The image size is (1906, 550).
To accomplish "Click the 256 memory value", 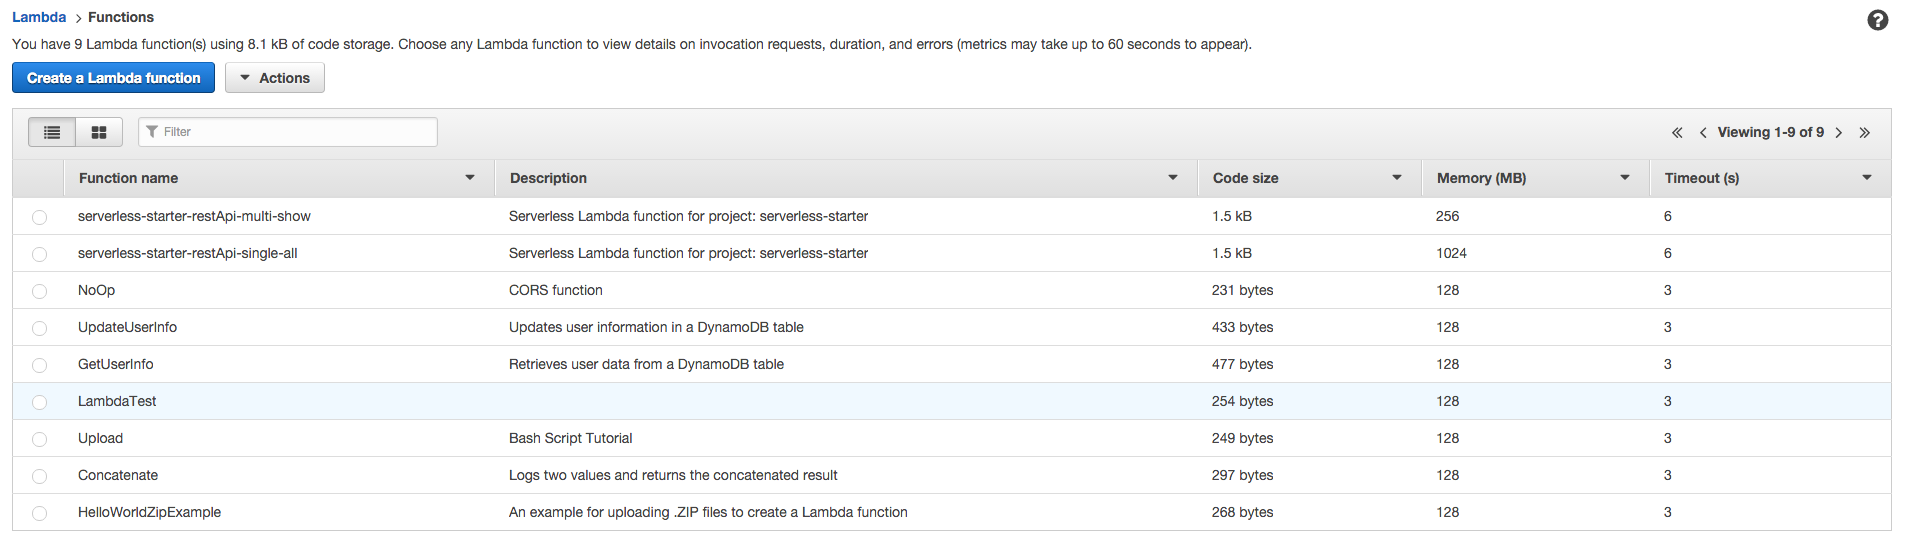I will click(1447, 216).
